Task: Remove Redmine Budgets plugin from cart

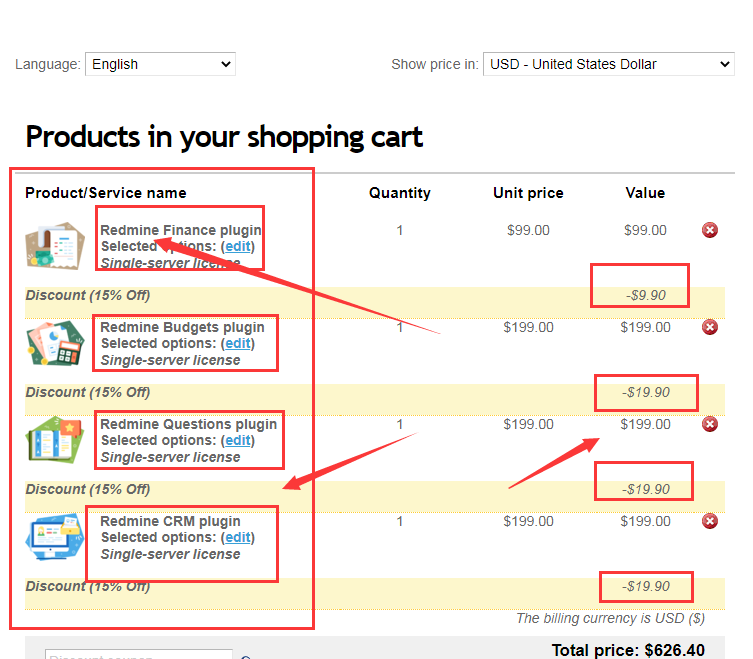Action: [x=710, y=327]
